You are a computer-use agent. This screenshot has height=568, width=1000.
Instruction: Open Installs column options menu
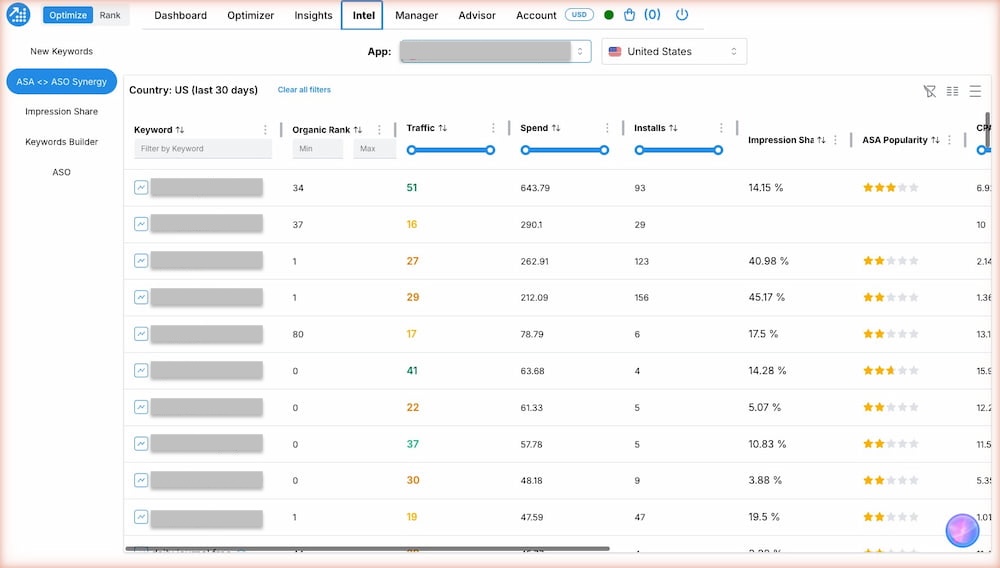click(x=721, y=128)
